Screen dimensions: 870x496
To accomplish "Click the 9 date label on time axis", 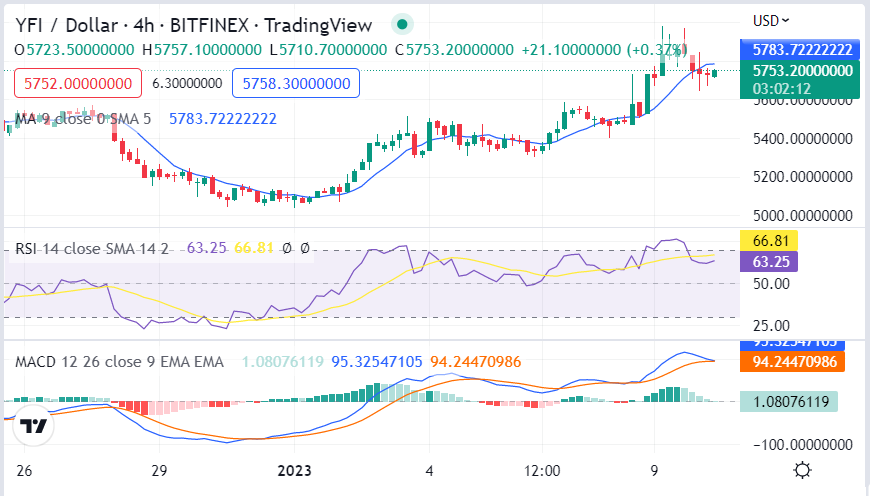I will [x=654, y=470].
